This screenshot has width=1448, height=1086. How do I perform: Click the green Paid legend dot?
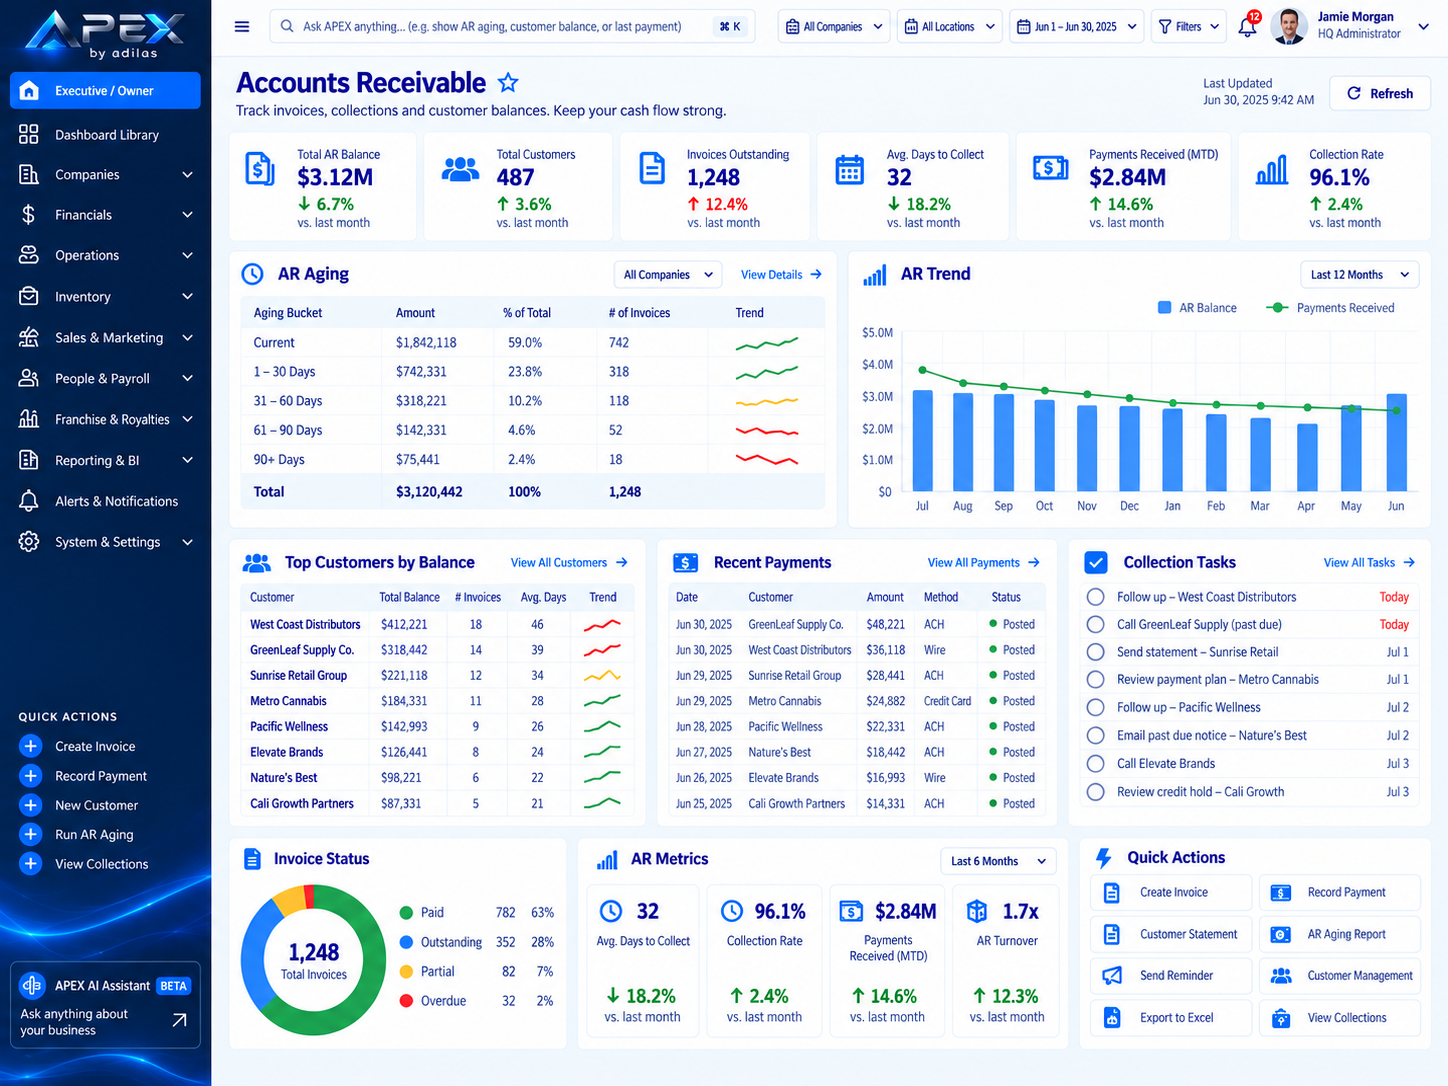(x=406, y=913)
